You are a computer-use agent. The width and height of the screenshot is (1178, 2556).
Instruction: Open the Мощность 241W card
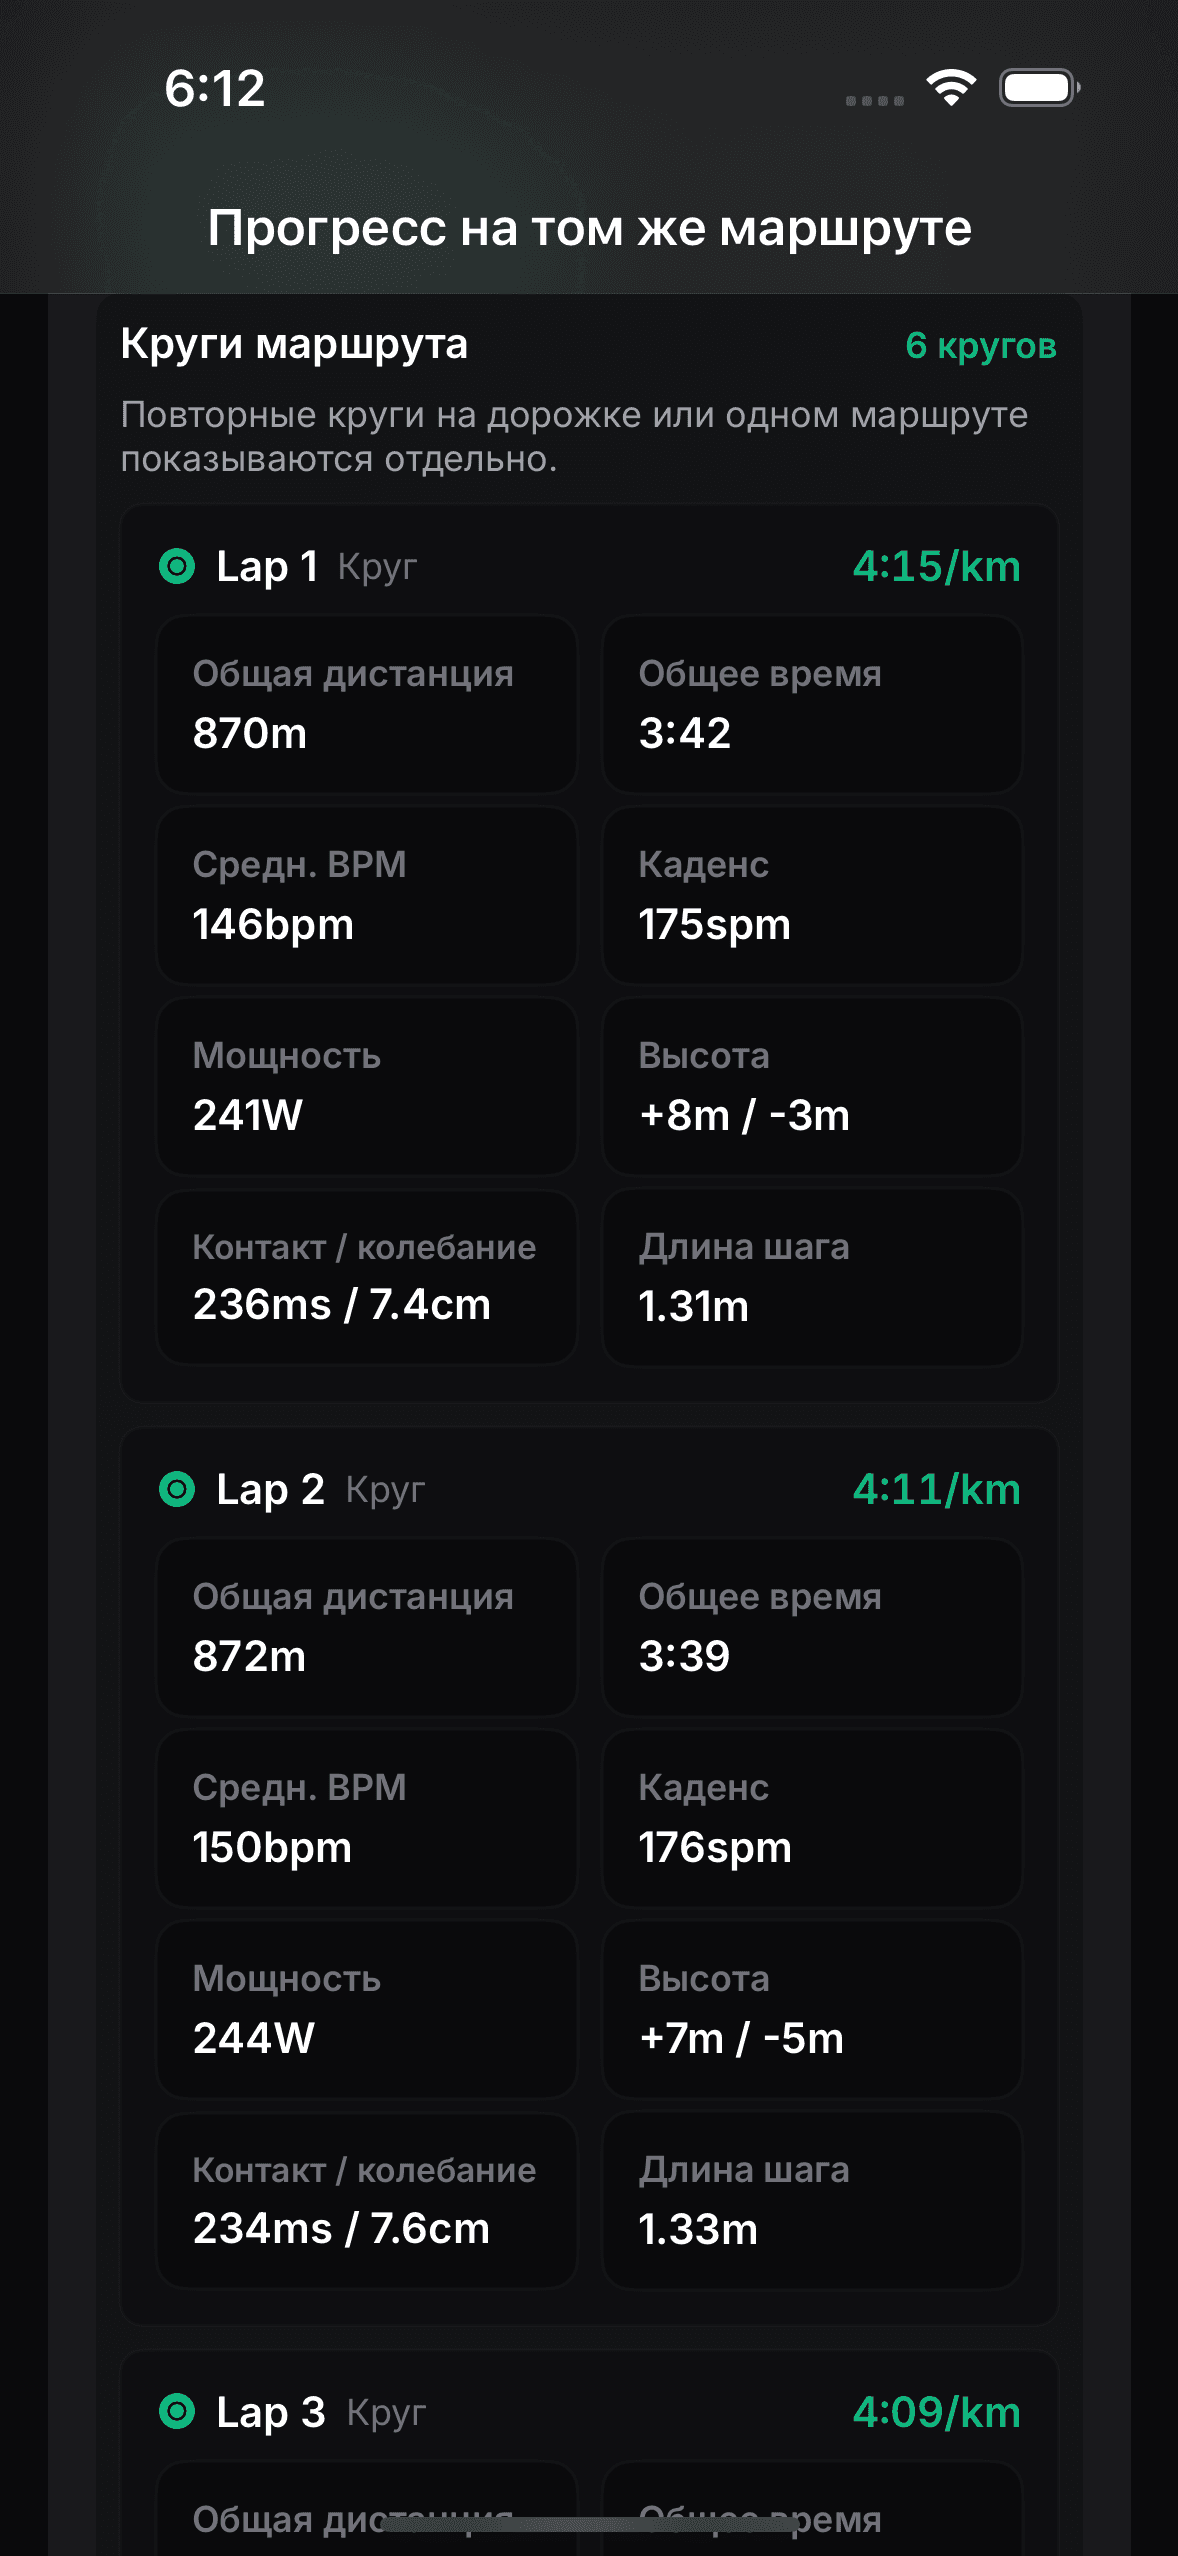[x=367, y=1086]
